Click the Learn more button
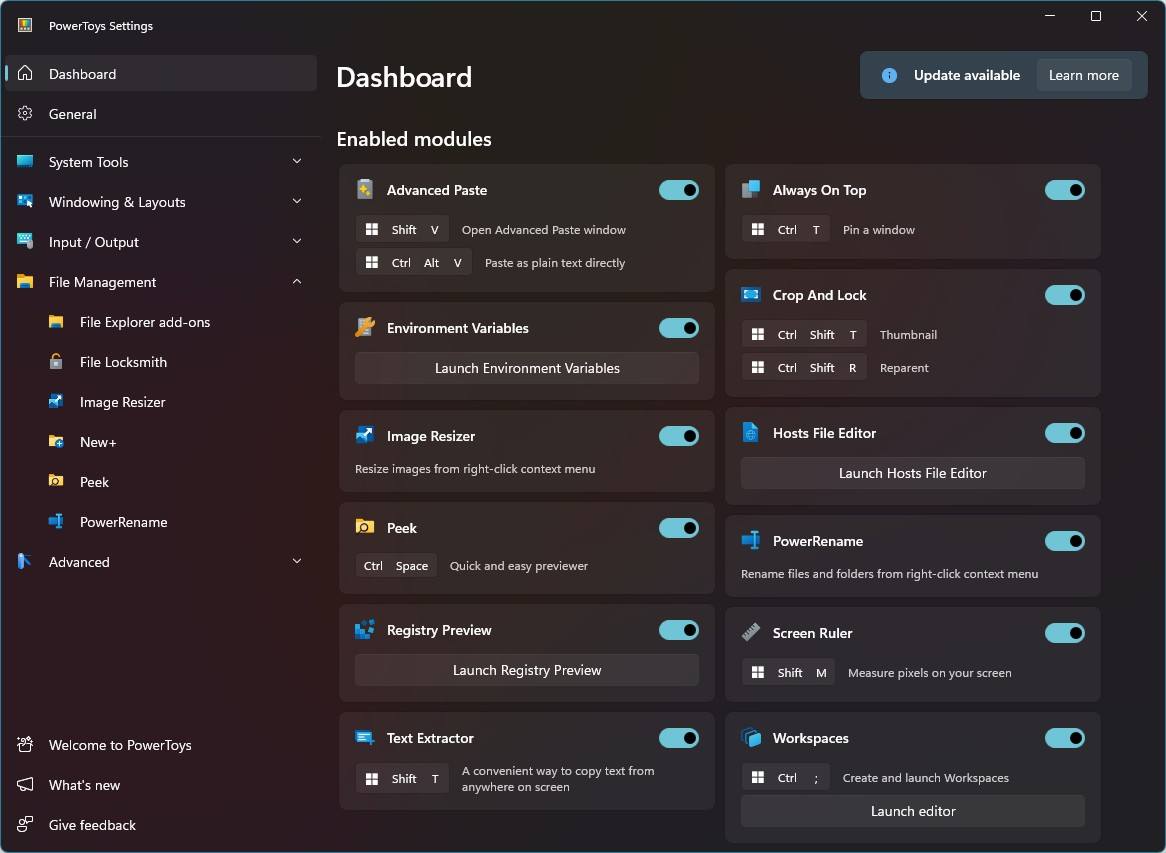The height and width of the screenshot is (853, 1166). 1083,75
